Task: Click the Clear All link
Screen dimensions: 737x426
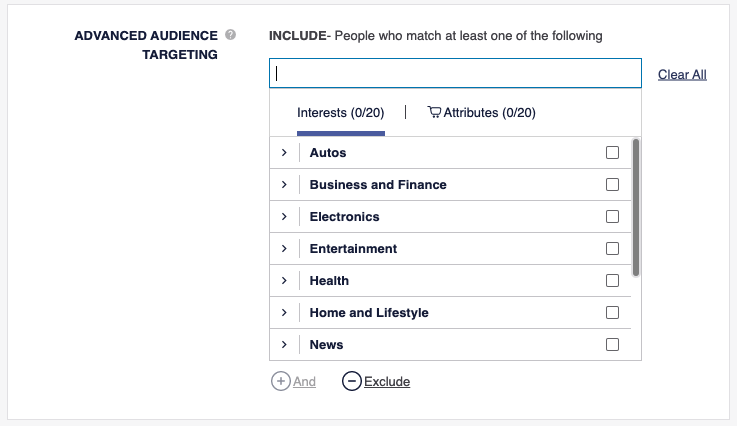Action: tap(682, 75)
